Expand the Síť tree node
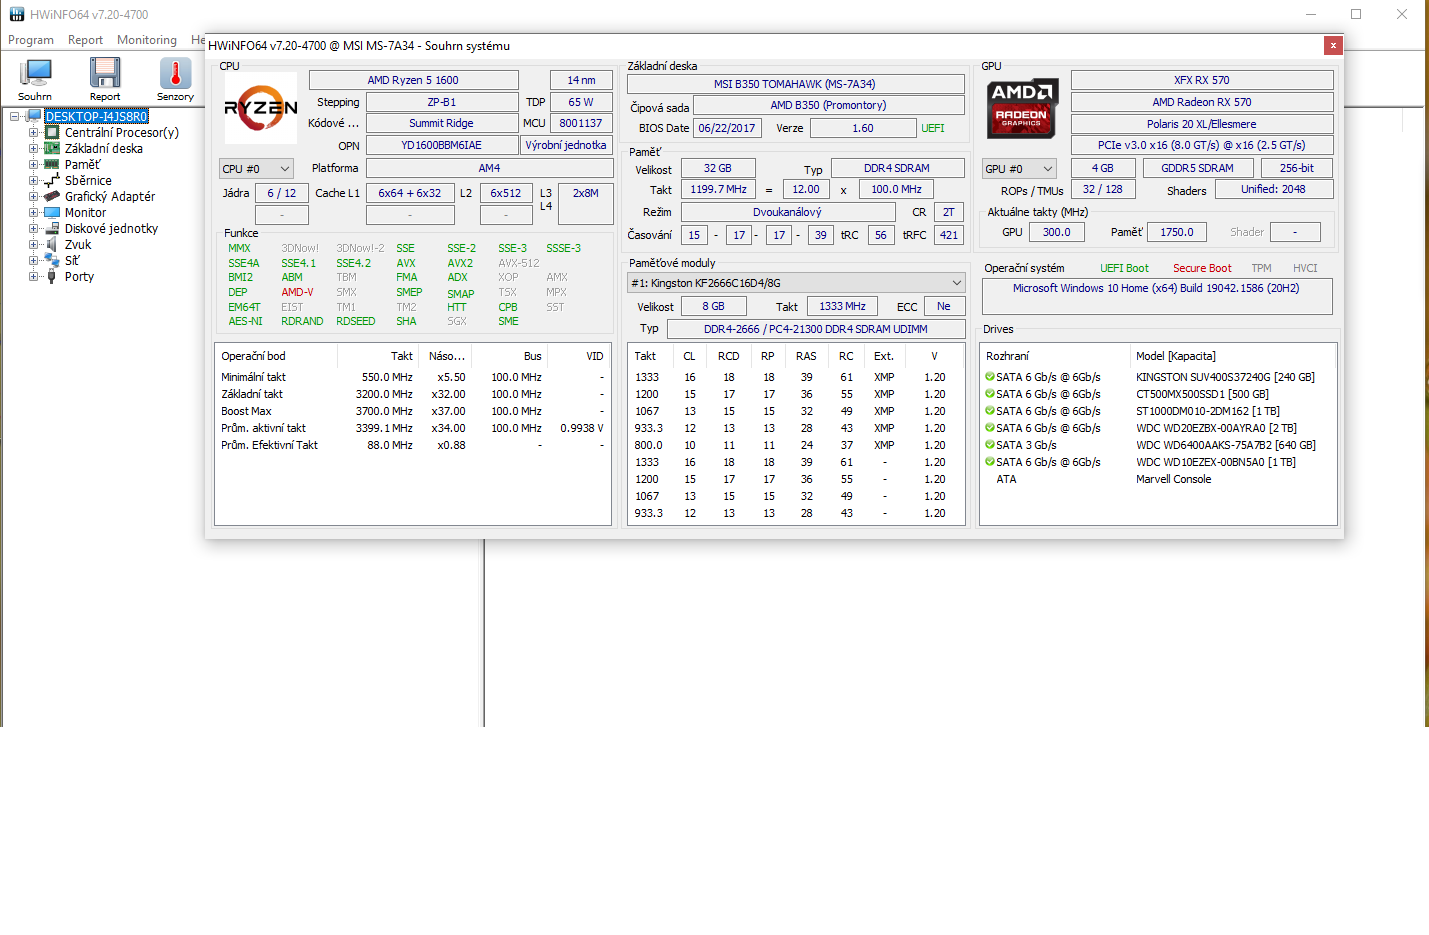The height and width of the screenshot is (935, 1429). (x=33, y=260)
